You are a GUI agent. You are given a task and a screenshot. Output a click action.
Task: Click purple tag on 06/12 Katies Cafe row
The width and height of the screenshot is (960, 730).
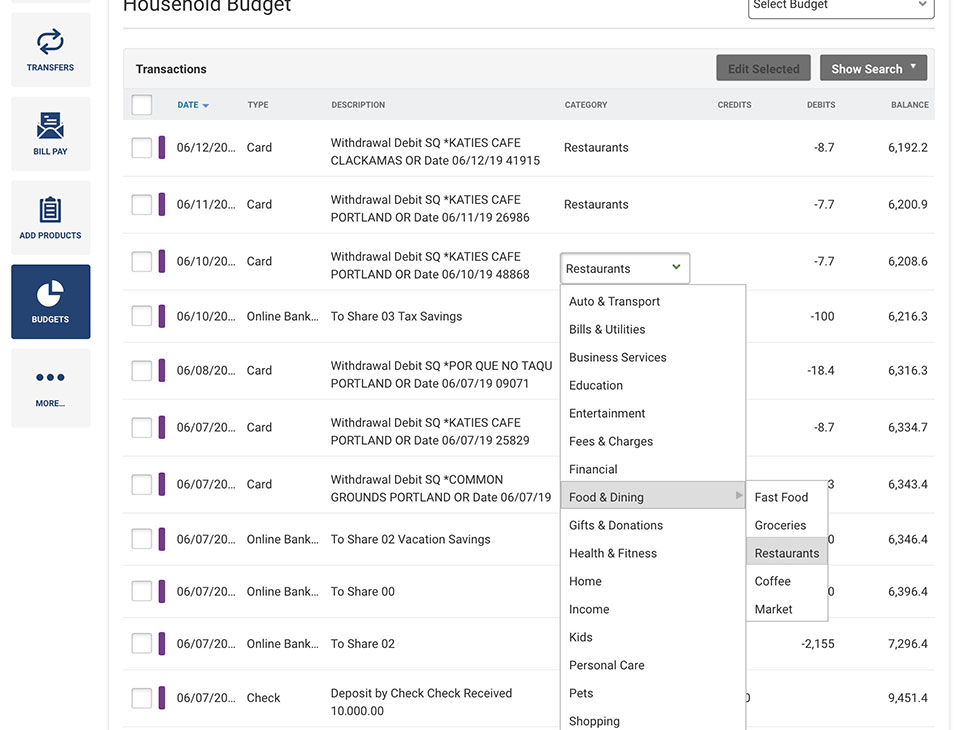[162, 148]
